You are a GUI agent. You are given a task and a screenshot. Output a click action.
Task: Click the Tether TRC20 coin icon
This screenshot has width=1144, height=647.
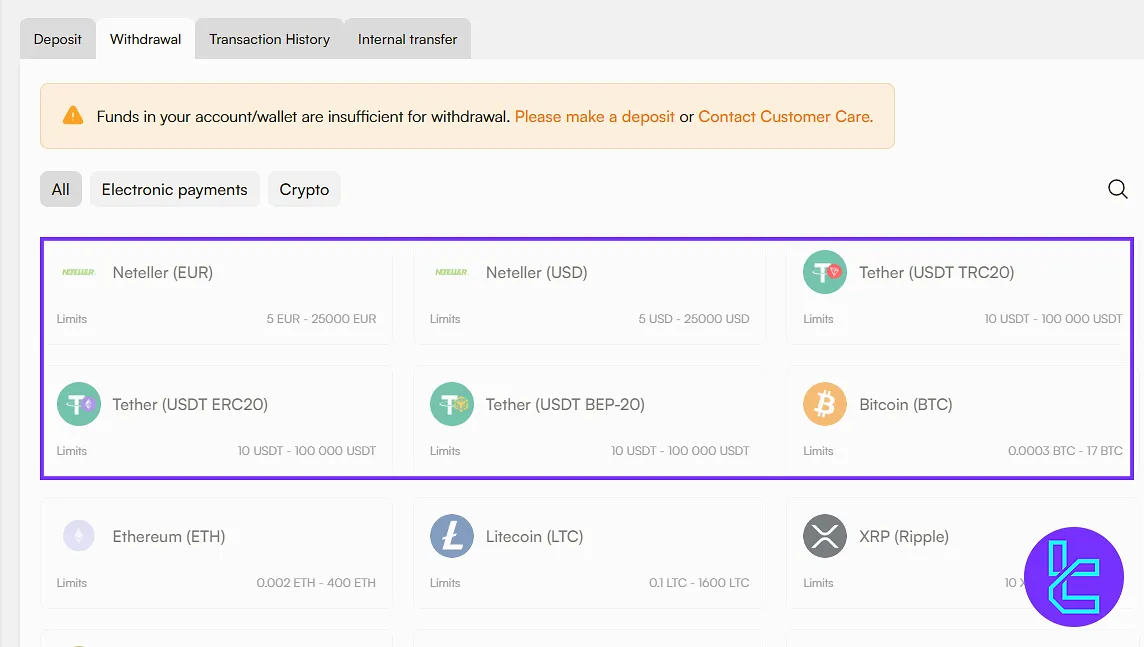pyautogui.click(x=825, y=272)
